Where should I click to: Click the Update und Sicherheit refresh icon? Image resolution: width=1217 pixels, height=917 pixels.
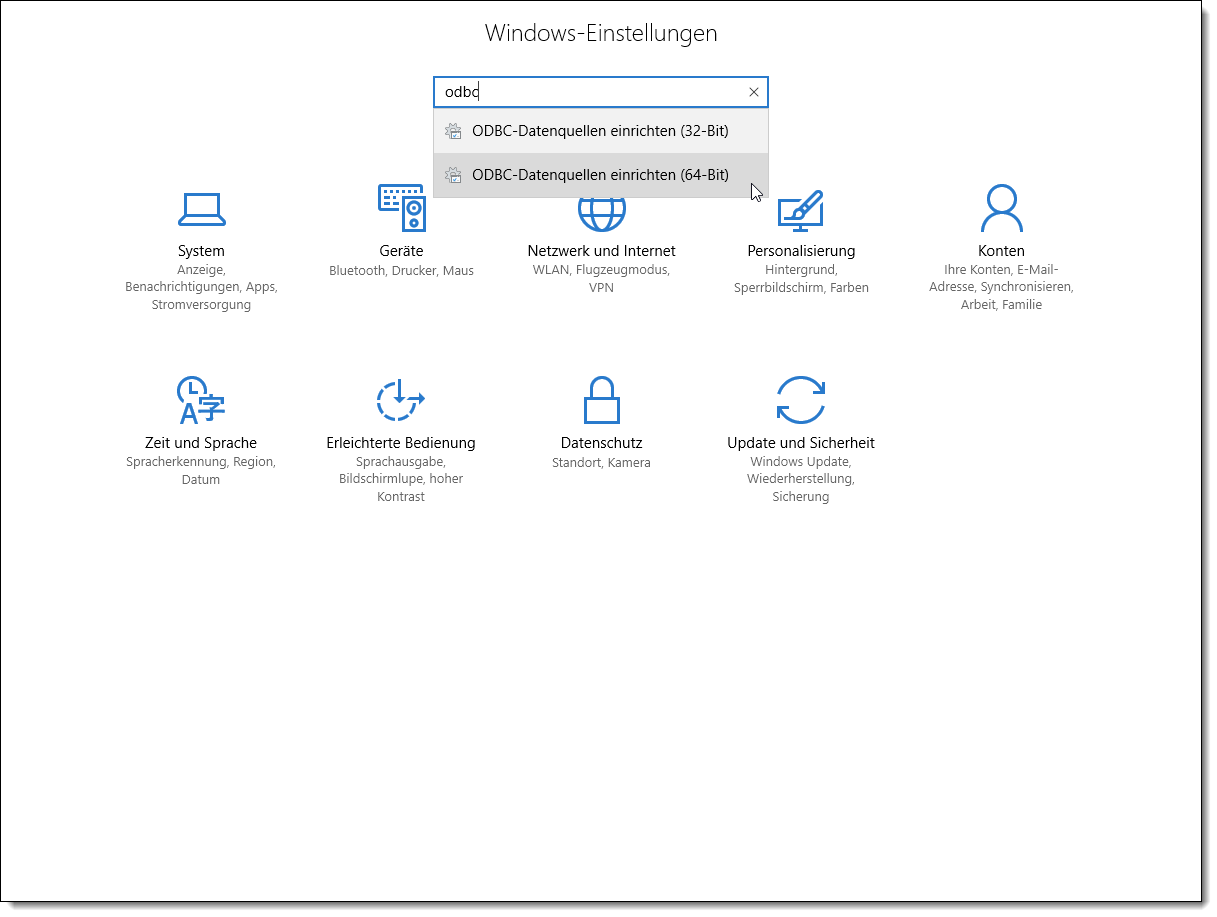click(800, 400)
